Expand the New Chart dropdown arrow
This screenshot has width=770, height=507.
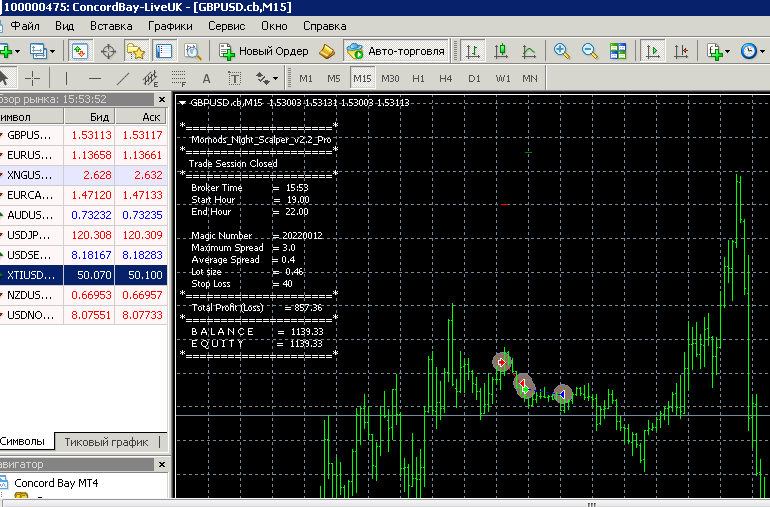18,52
